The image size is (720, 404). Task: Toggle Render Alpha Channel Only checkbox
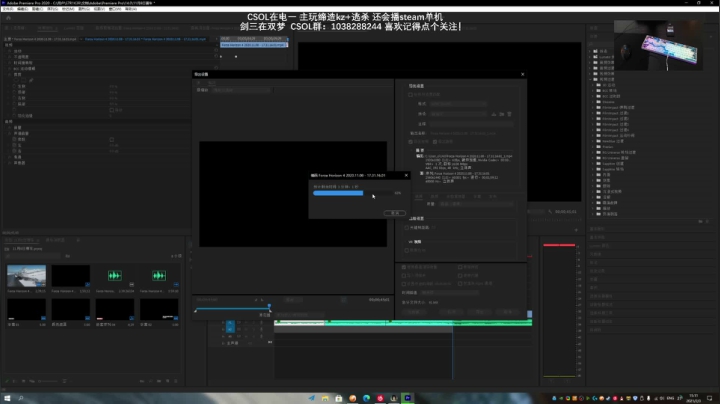click(460, 284)
